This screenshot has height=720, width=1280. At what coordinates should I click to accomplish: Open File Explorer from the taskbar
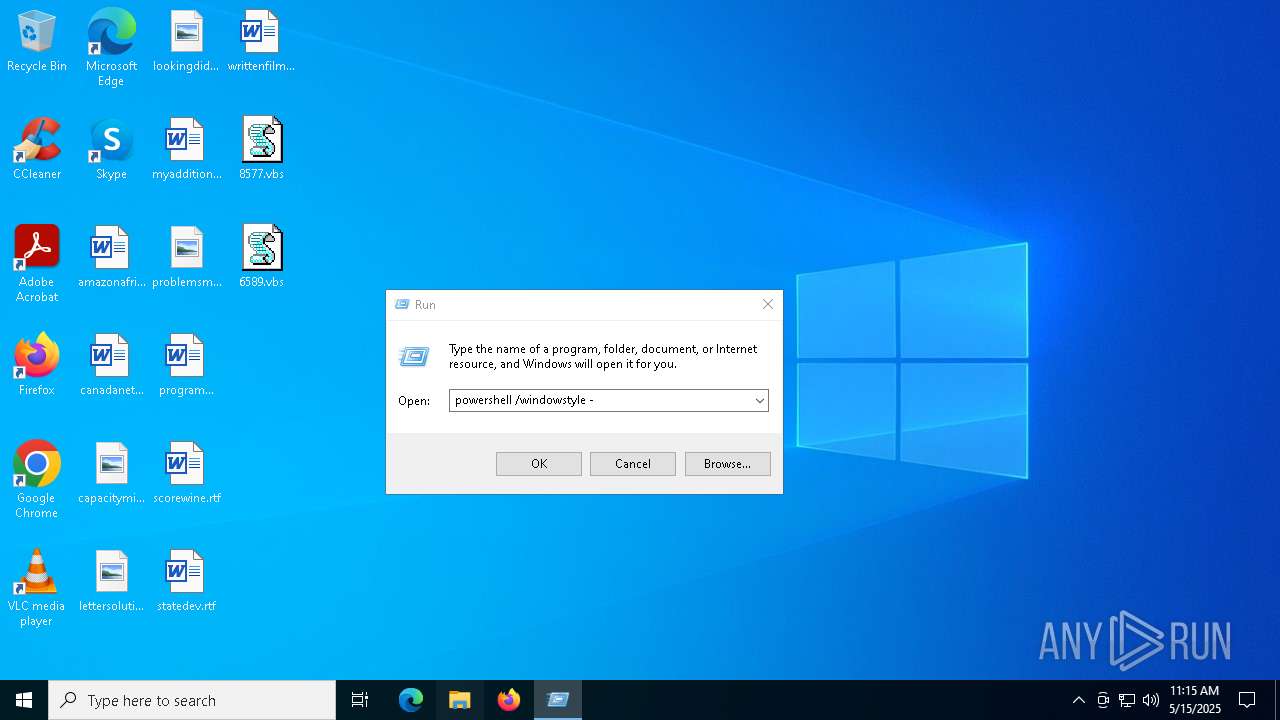[x=460, y=700]
